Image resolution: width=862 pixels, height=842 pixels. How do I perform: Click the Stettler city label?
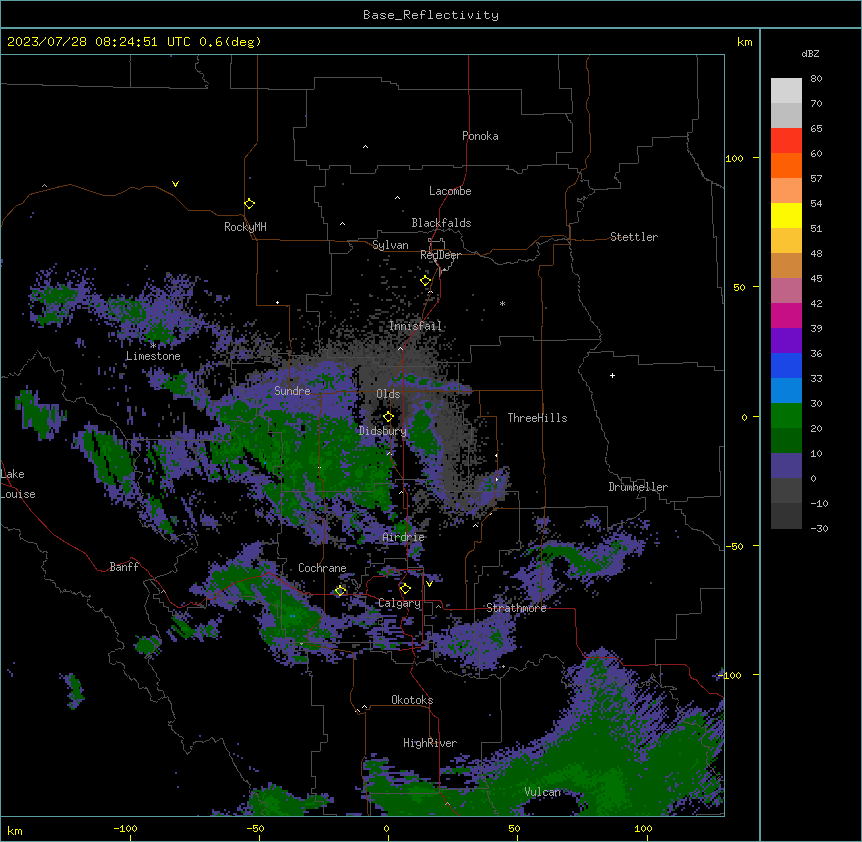[x=634, y=237]
